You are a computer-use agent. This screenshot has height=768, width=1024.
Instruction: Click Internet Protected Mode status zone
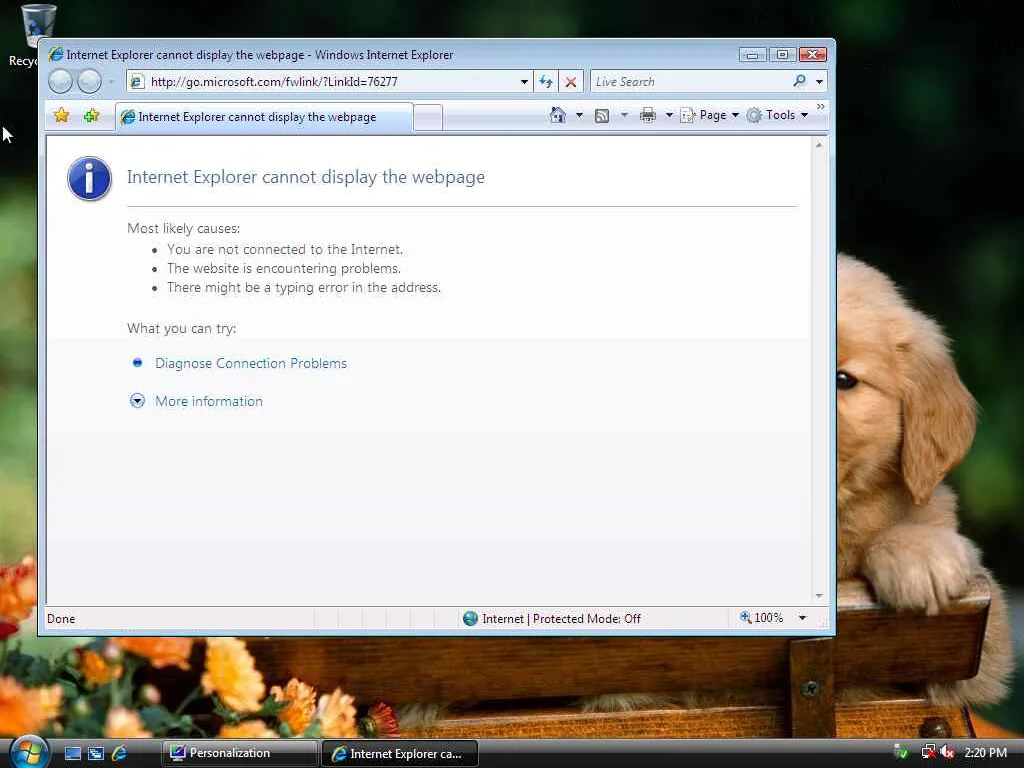pos(552,618)
